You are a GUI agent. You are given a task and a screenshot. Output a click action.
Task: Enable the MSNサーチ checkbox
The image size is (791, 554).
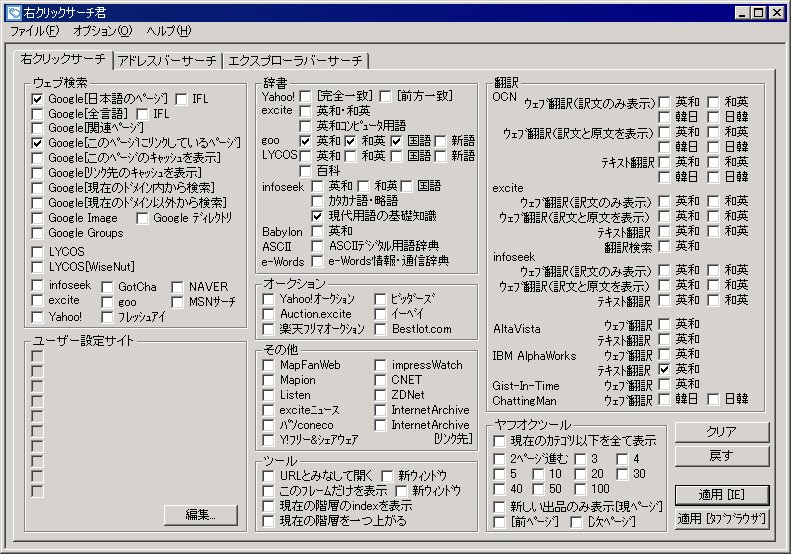pos(177,302)
